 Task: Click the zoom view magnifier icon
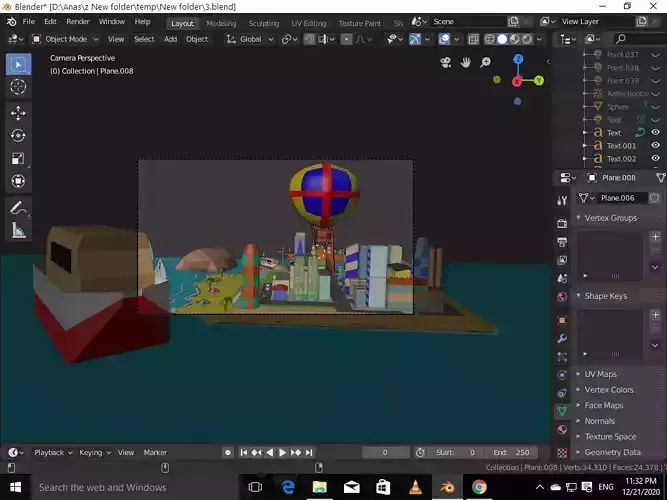click(x=485, y=63)
